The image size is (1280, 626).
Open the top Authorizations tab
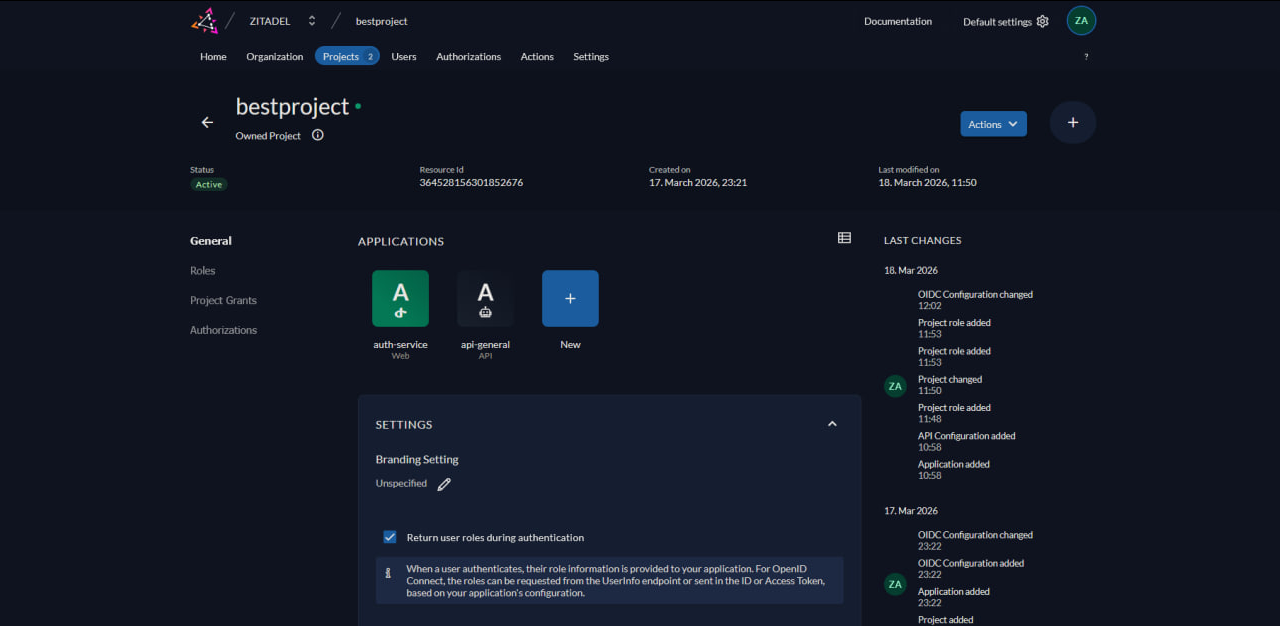click(x=469, y=57)
